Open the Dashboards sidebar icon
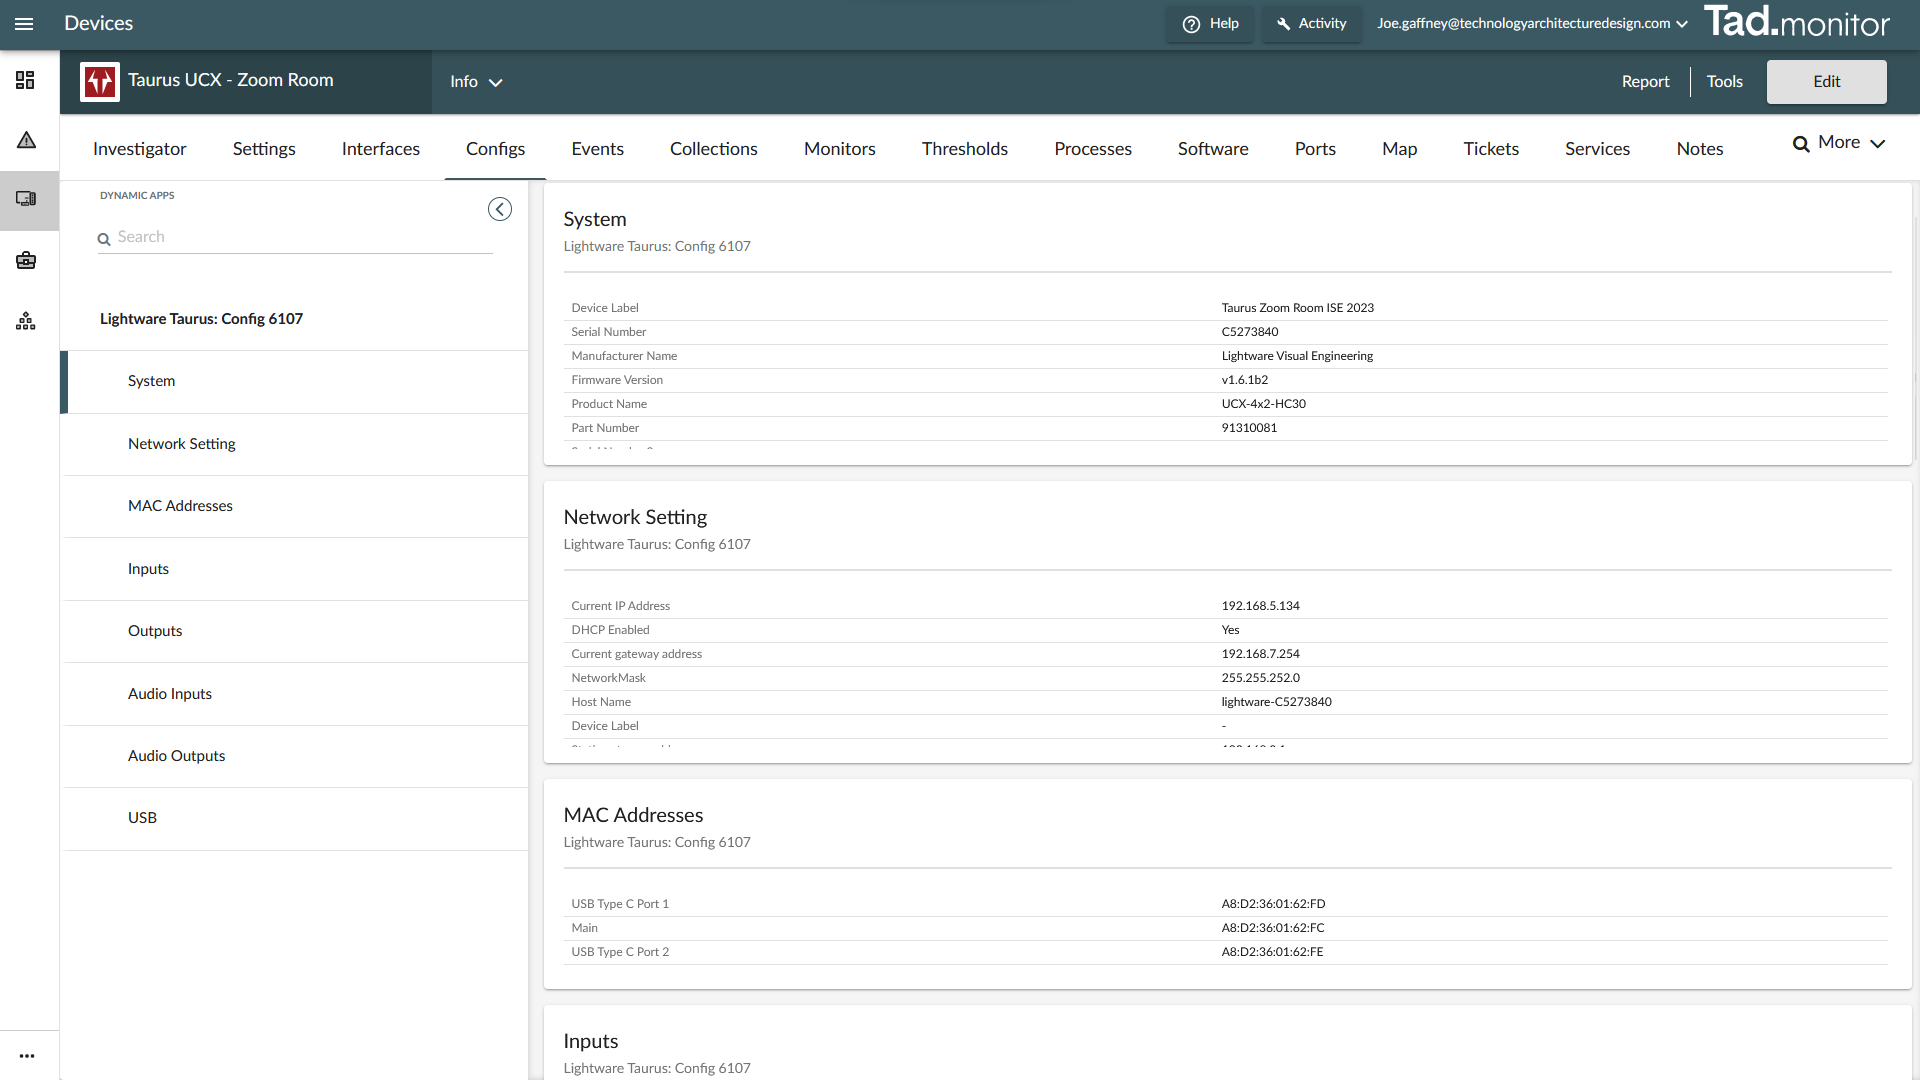1920x1080 pixels. coord(26,80)
